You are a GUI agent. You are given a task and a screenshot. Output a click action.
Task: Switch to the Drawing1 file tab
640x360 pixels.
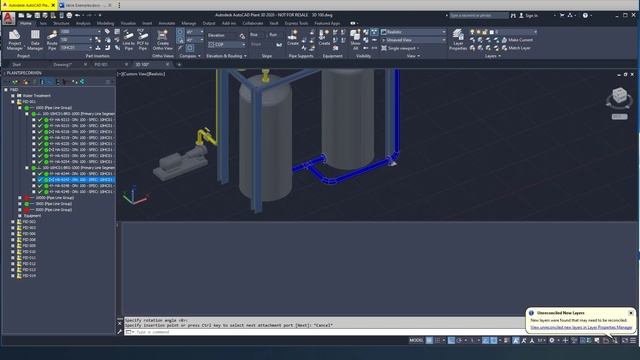62,64
